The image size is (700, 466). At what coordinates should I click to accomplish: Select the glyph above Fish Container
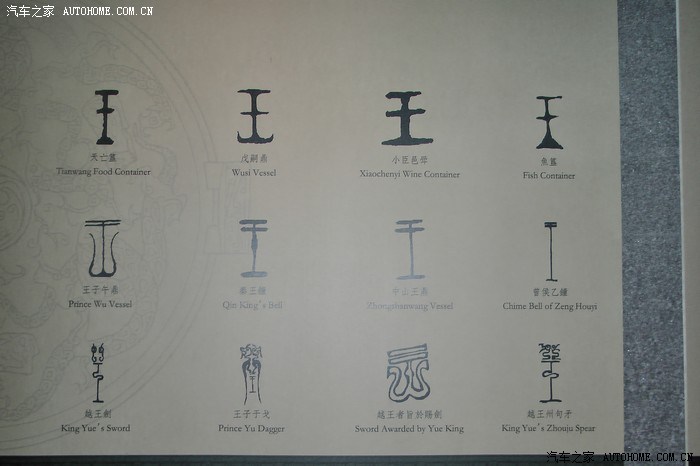click(548, 122)
